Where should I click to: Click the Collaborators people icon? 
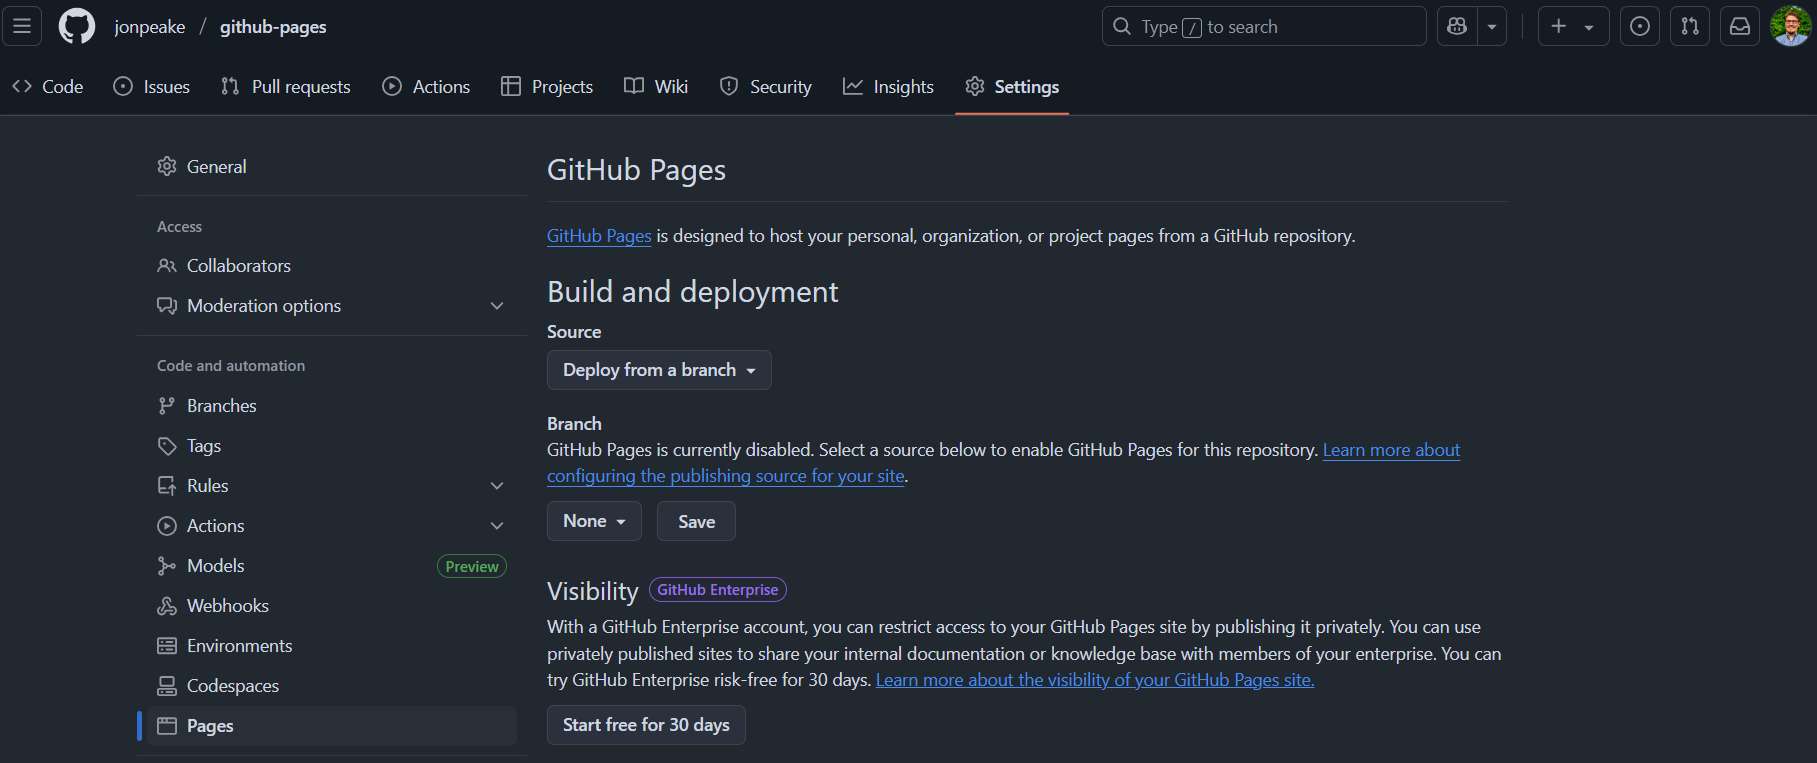(167, 266)
